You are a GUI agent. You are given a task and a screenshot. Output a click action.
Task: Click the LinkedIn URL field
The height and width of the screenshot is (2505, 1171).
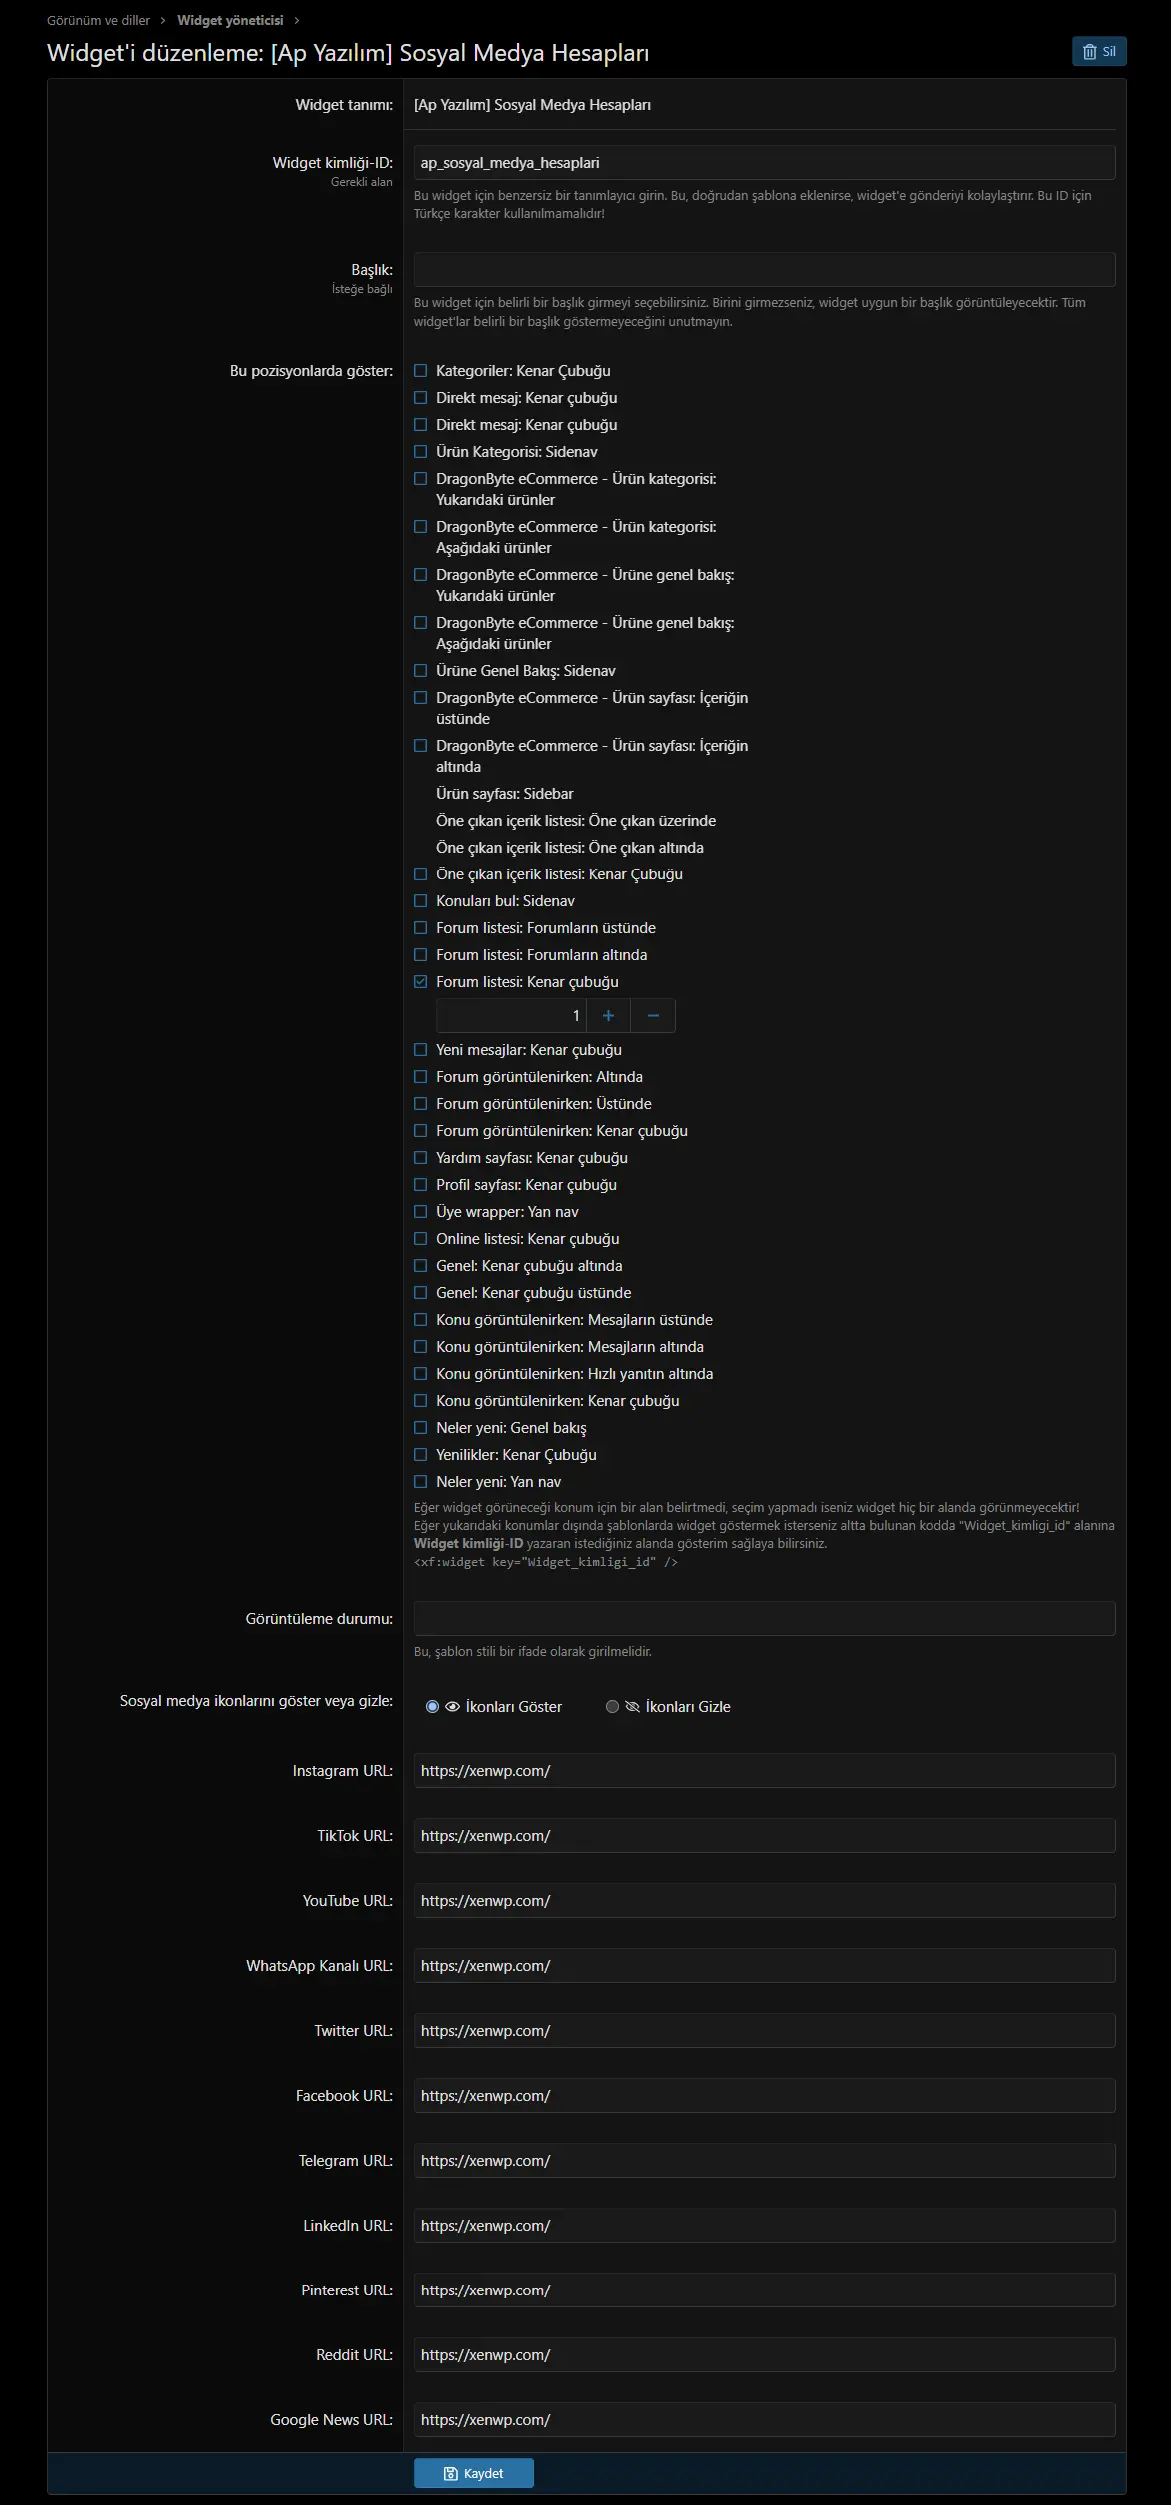(764, 2226)
